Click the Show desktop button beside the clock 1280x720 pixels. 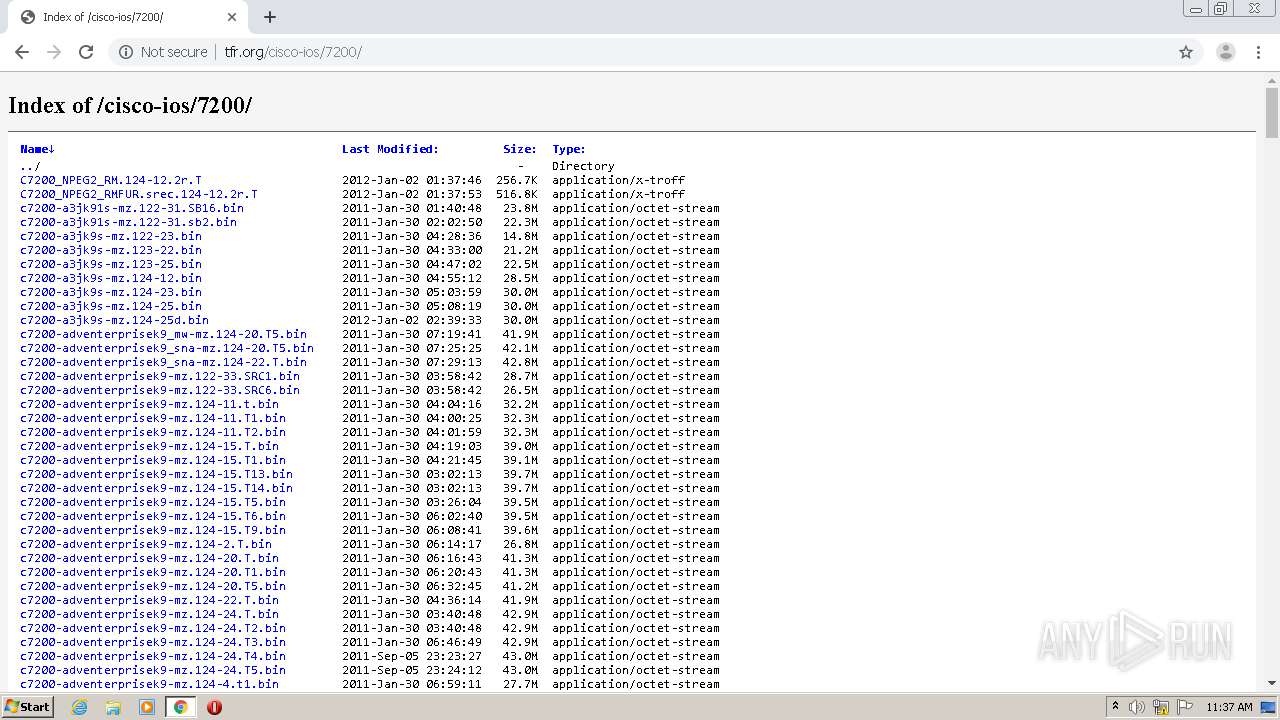[1270, 707]
